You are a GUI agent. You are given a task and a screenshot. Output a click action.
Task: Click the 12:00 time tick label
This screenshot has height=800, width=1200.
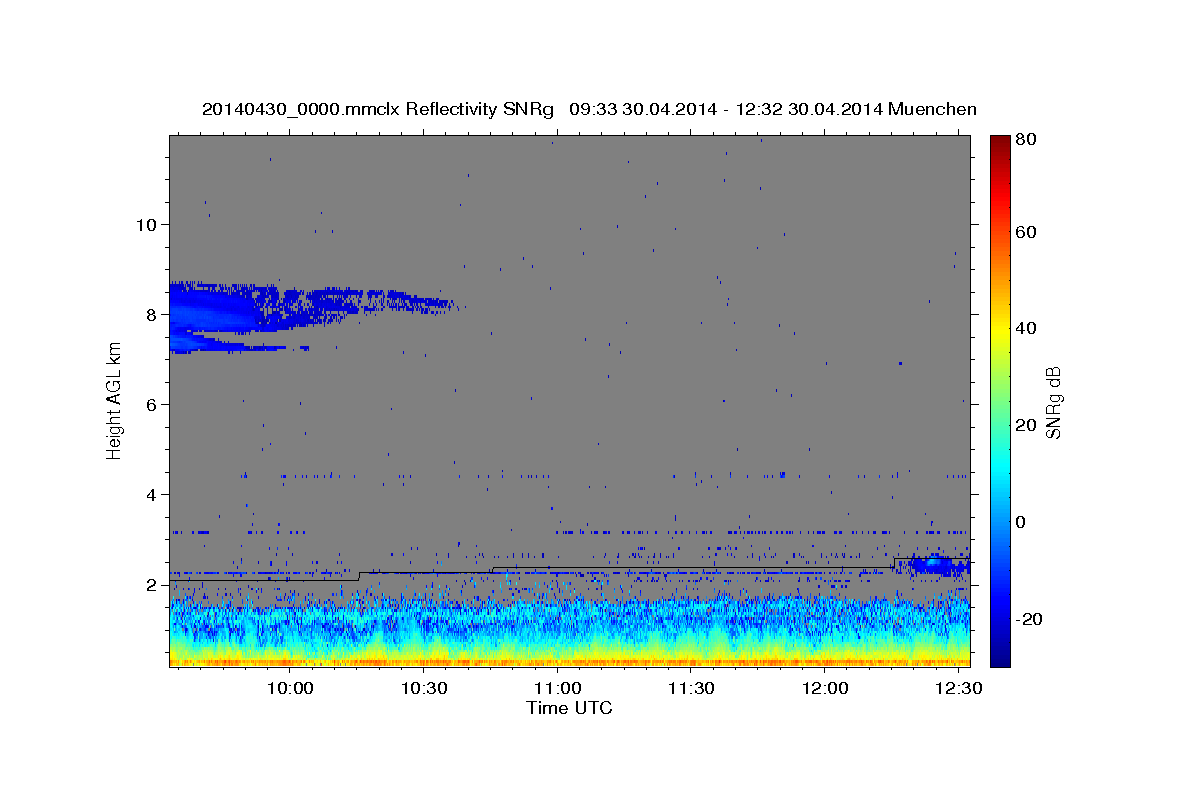[x=824, y=689]
